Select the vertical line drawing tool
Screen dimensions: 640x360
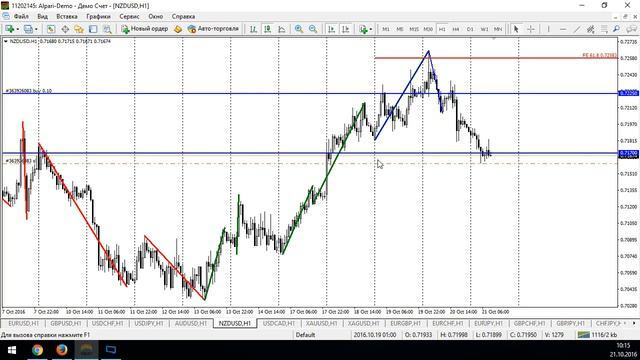tap(548, 29)
